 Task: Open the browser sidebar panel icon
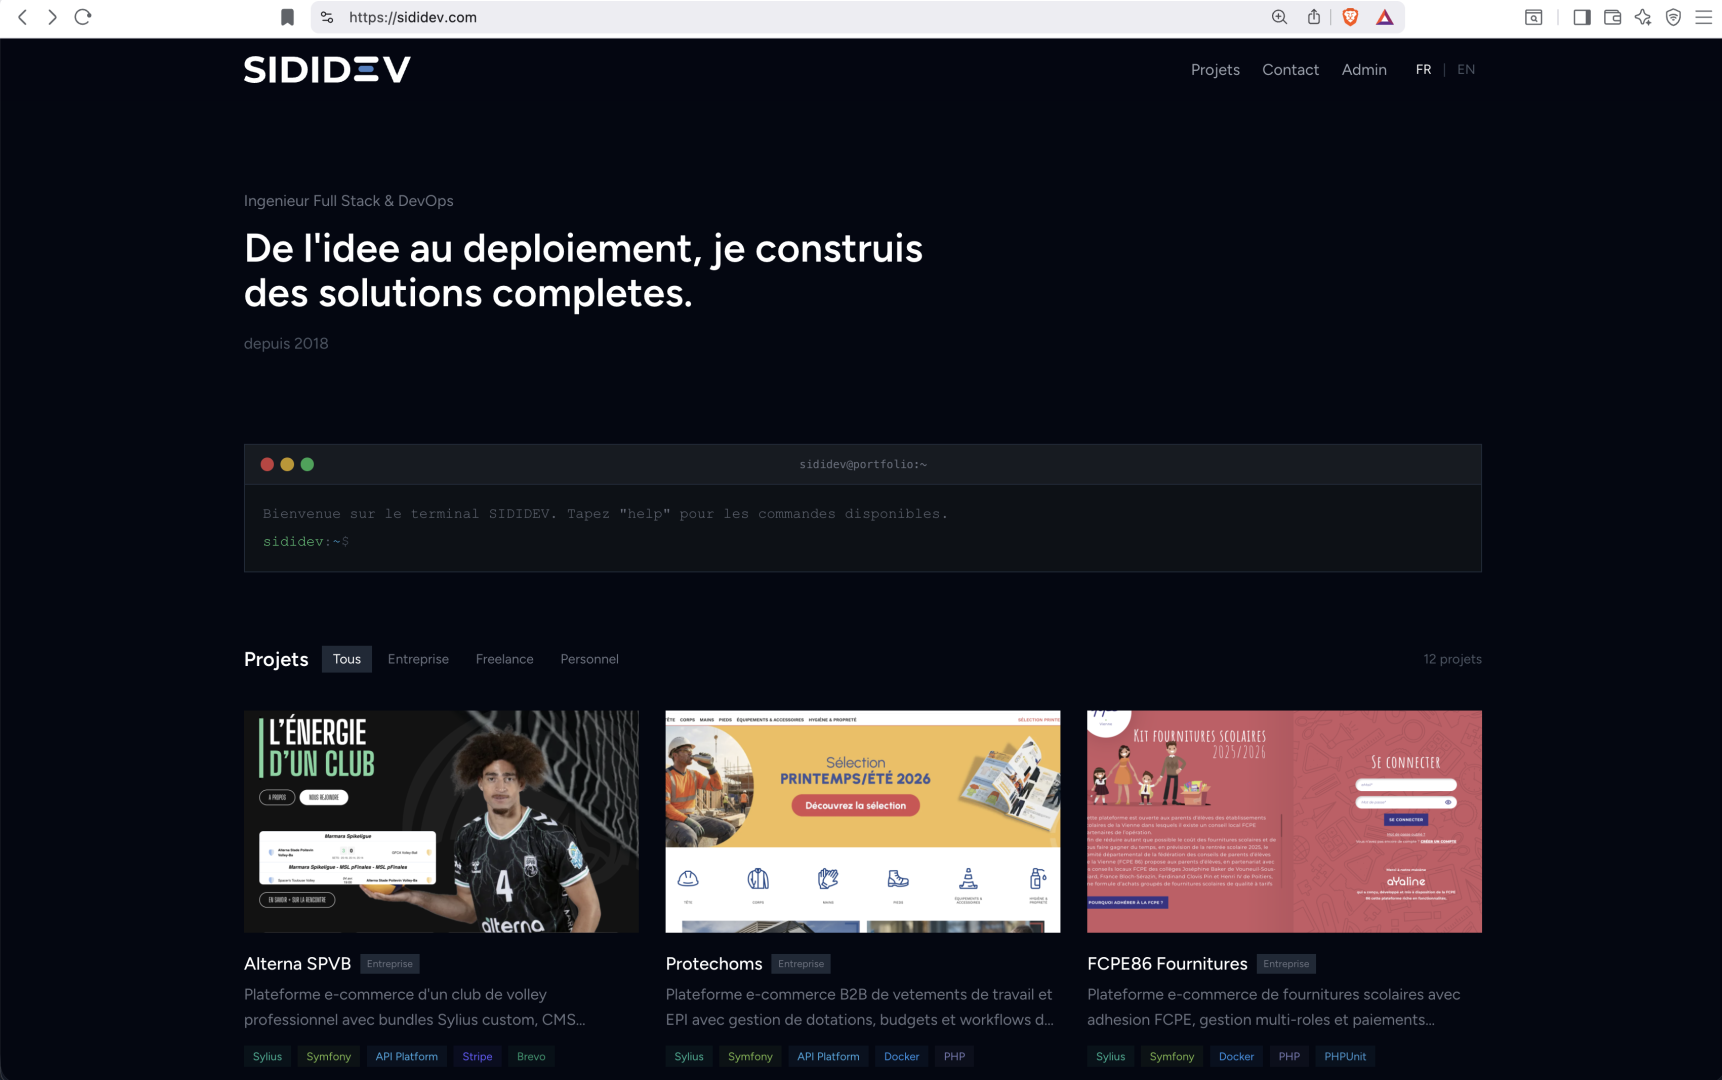tap(1582, 17)
